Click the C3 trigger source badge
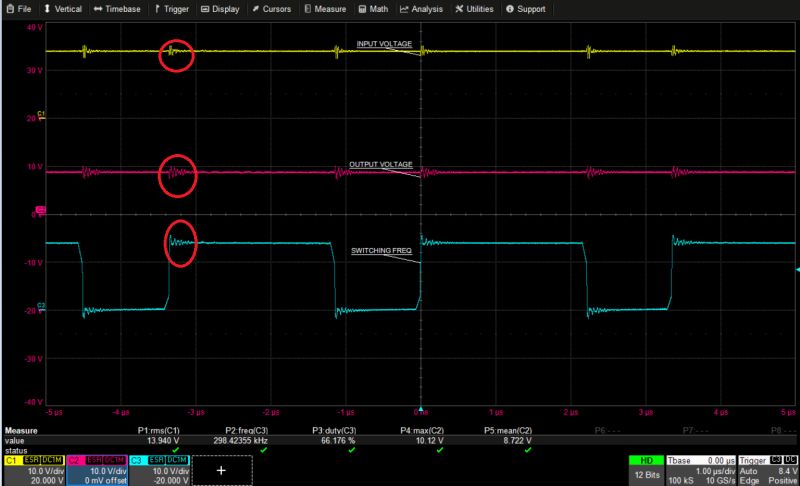 pyautogui.click(x=776, y=460)
